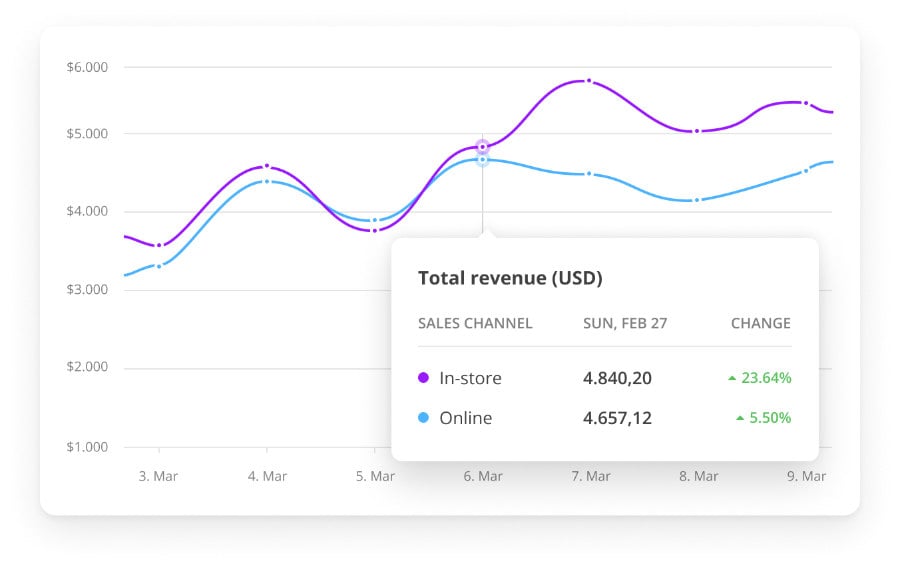Click the 5.50% change value
Screen dimensions: 900x569
coord(770,418)
